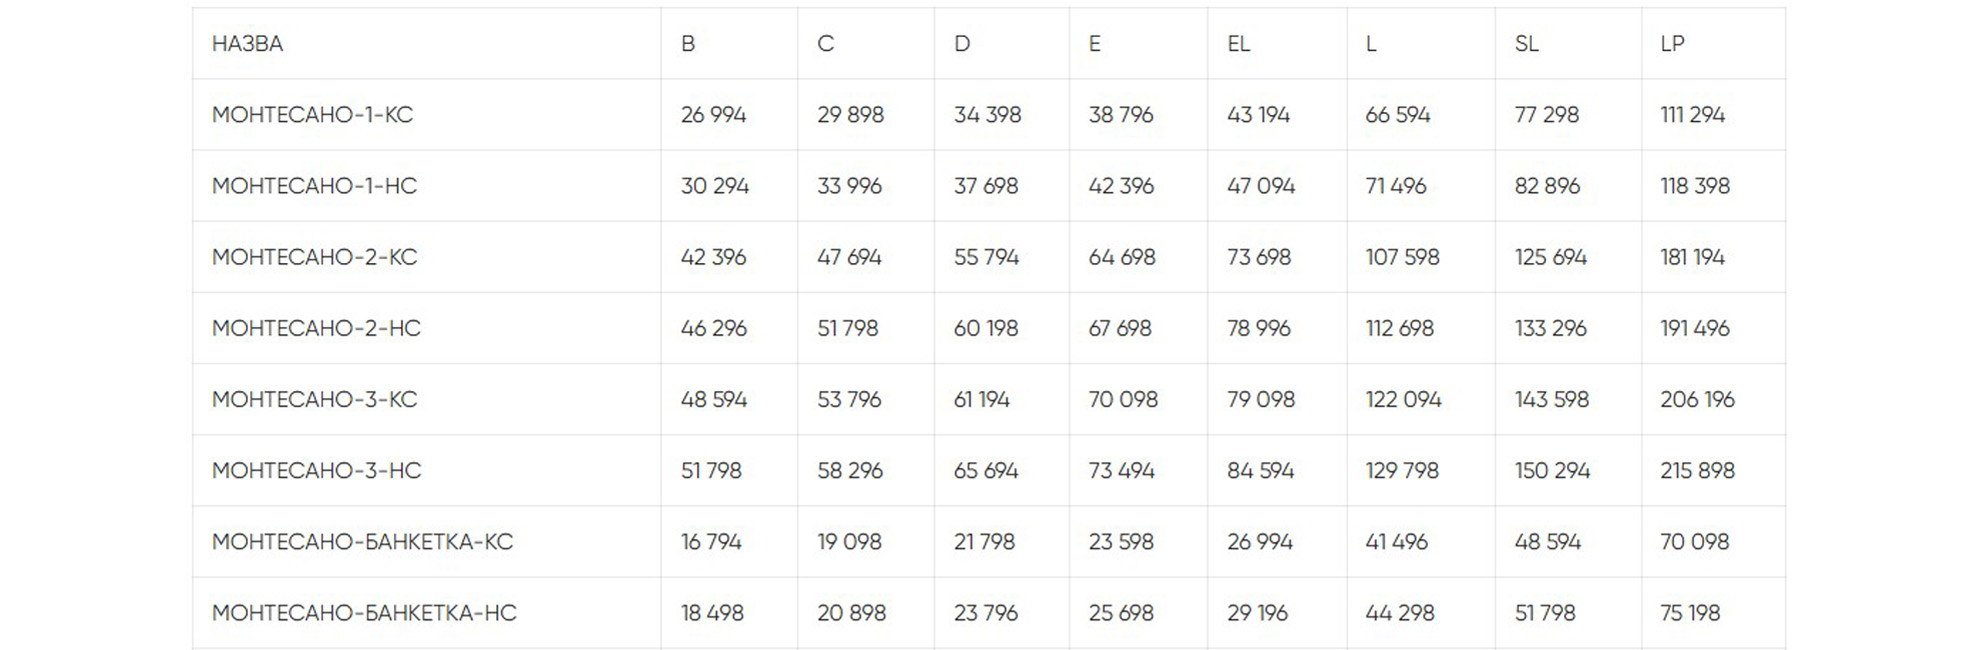Viewport: 1976px width, 650px height.
Task: Select the 75 198 price cell
Action: coord(1690,613)
